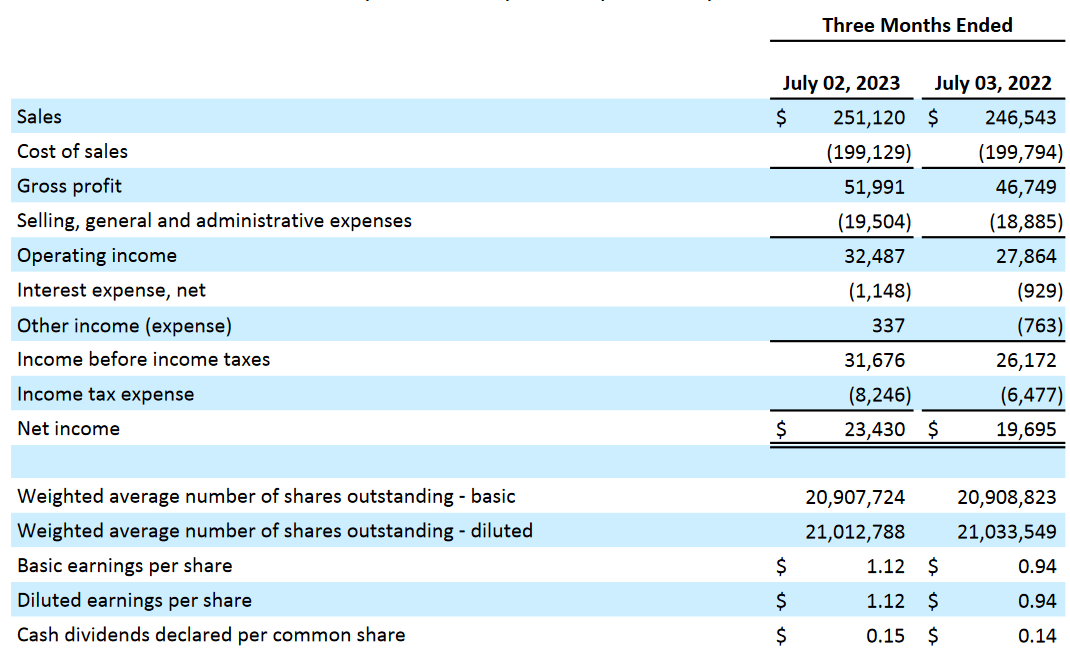The width and height of the screenshot is (1070, 663).
Task: Click the Three Months Ended header
Action: tap(916, 25)
